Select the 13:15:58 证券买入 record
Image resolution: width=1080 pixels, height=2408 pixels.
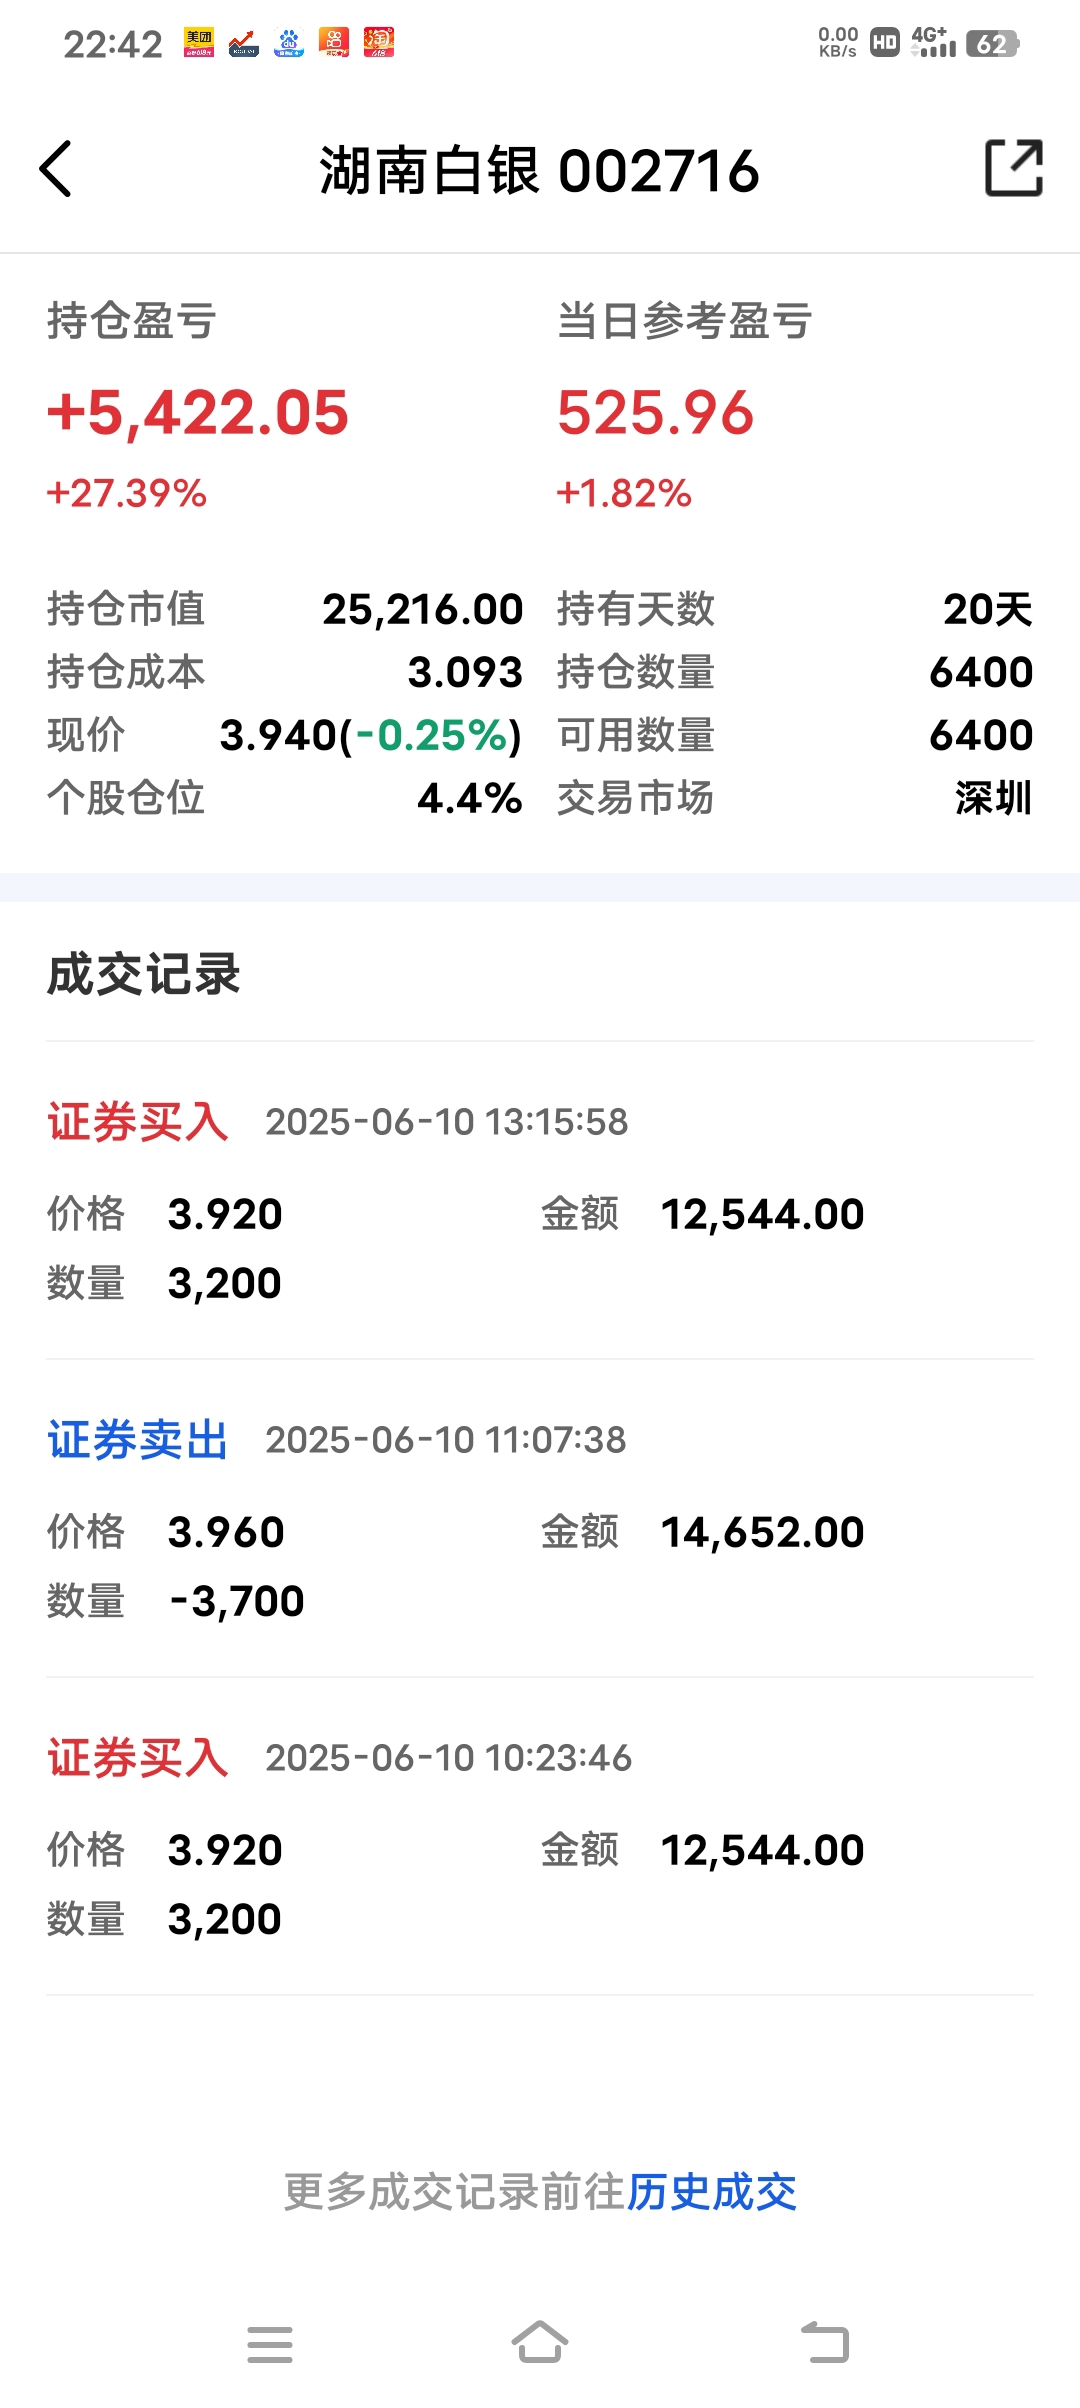click(540, 1200)
